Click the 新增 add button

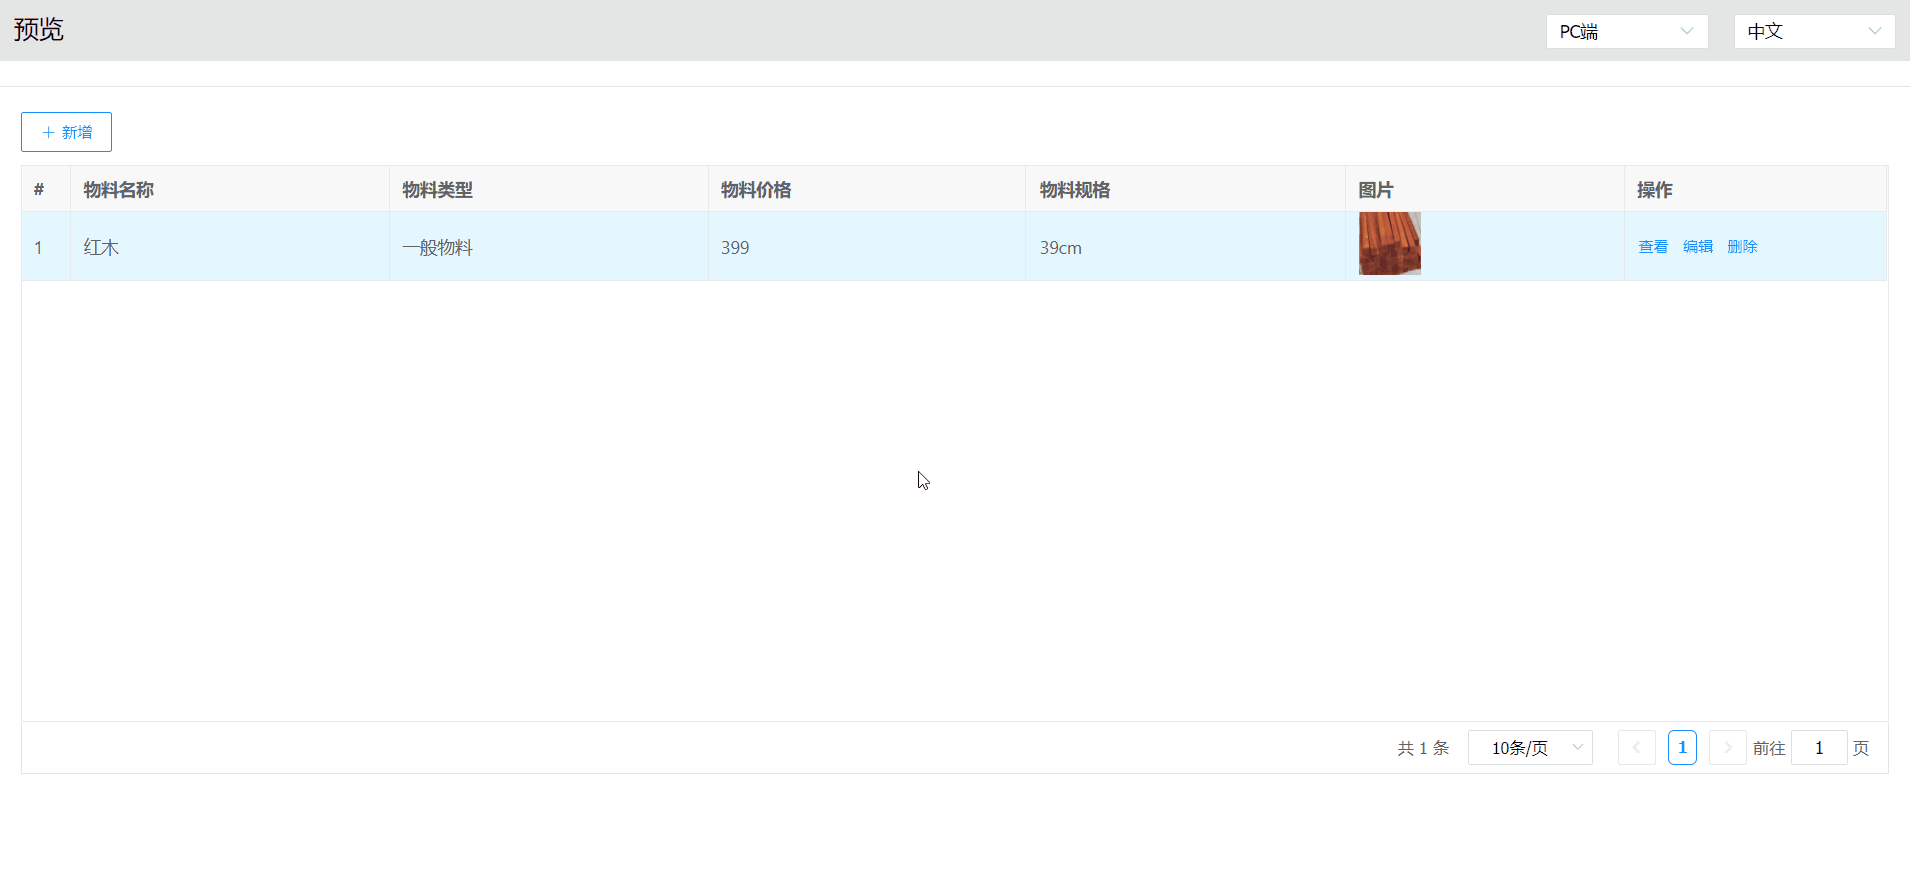pos(66,132)
